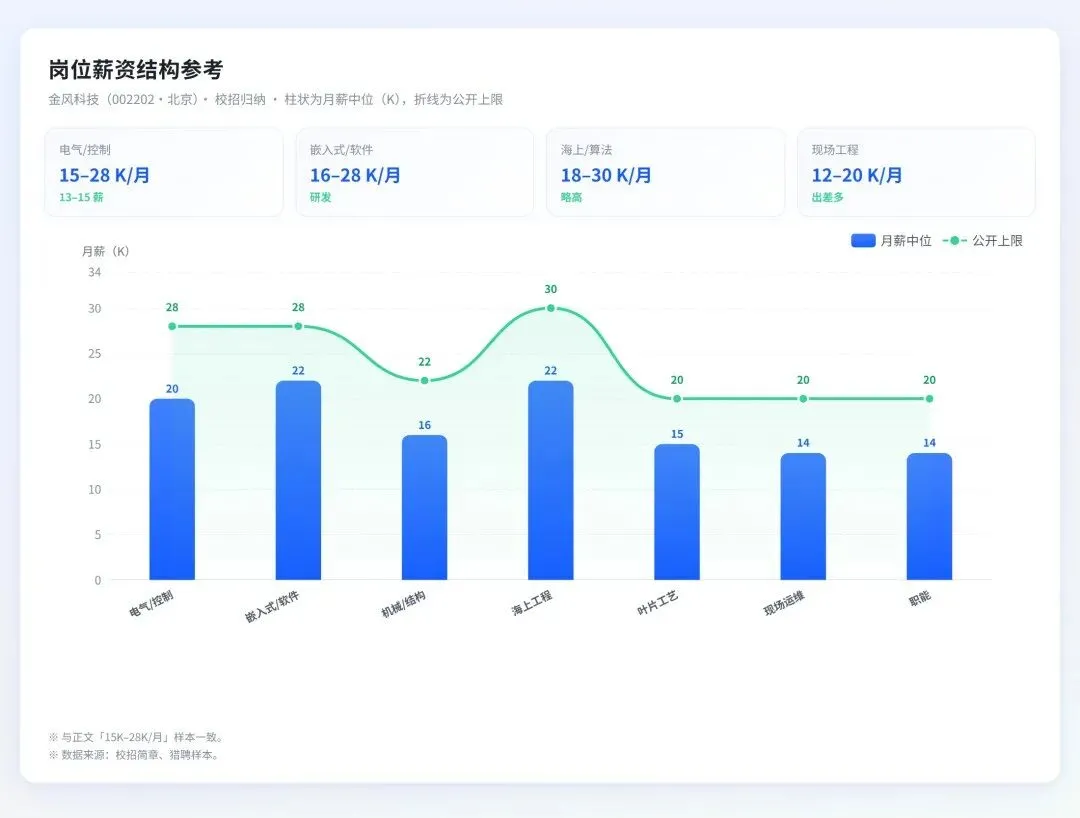
Task: Click the blue 15 label above 叶片工艺
Action: pyautogui.click(x=677, y=434)
